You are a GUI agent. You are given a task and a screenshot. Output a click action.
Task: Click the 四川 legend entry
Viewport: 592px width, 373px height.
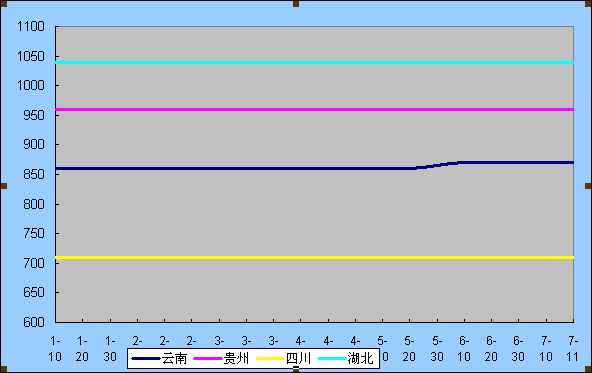point(283,358)
